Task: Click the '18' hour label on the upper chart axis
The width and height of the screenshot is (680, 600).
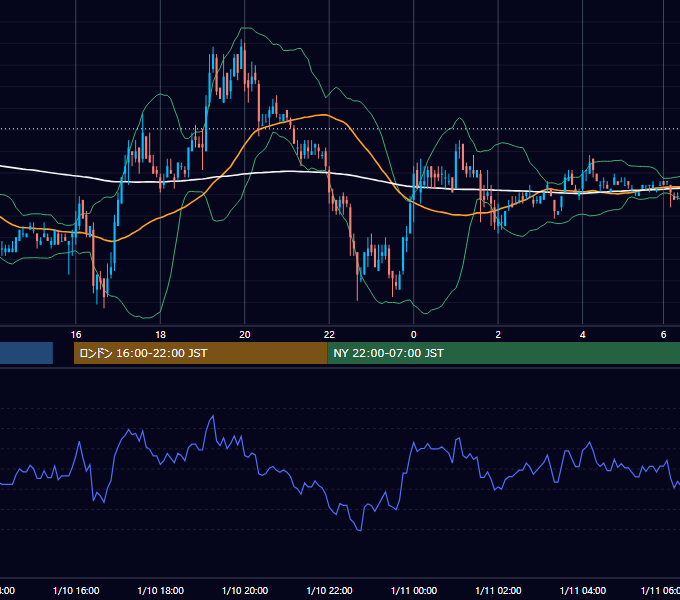Action: tap(160, 335)
